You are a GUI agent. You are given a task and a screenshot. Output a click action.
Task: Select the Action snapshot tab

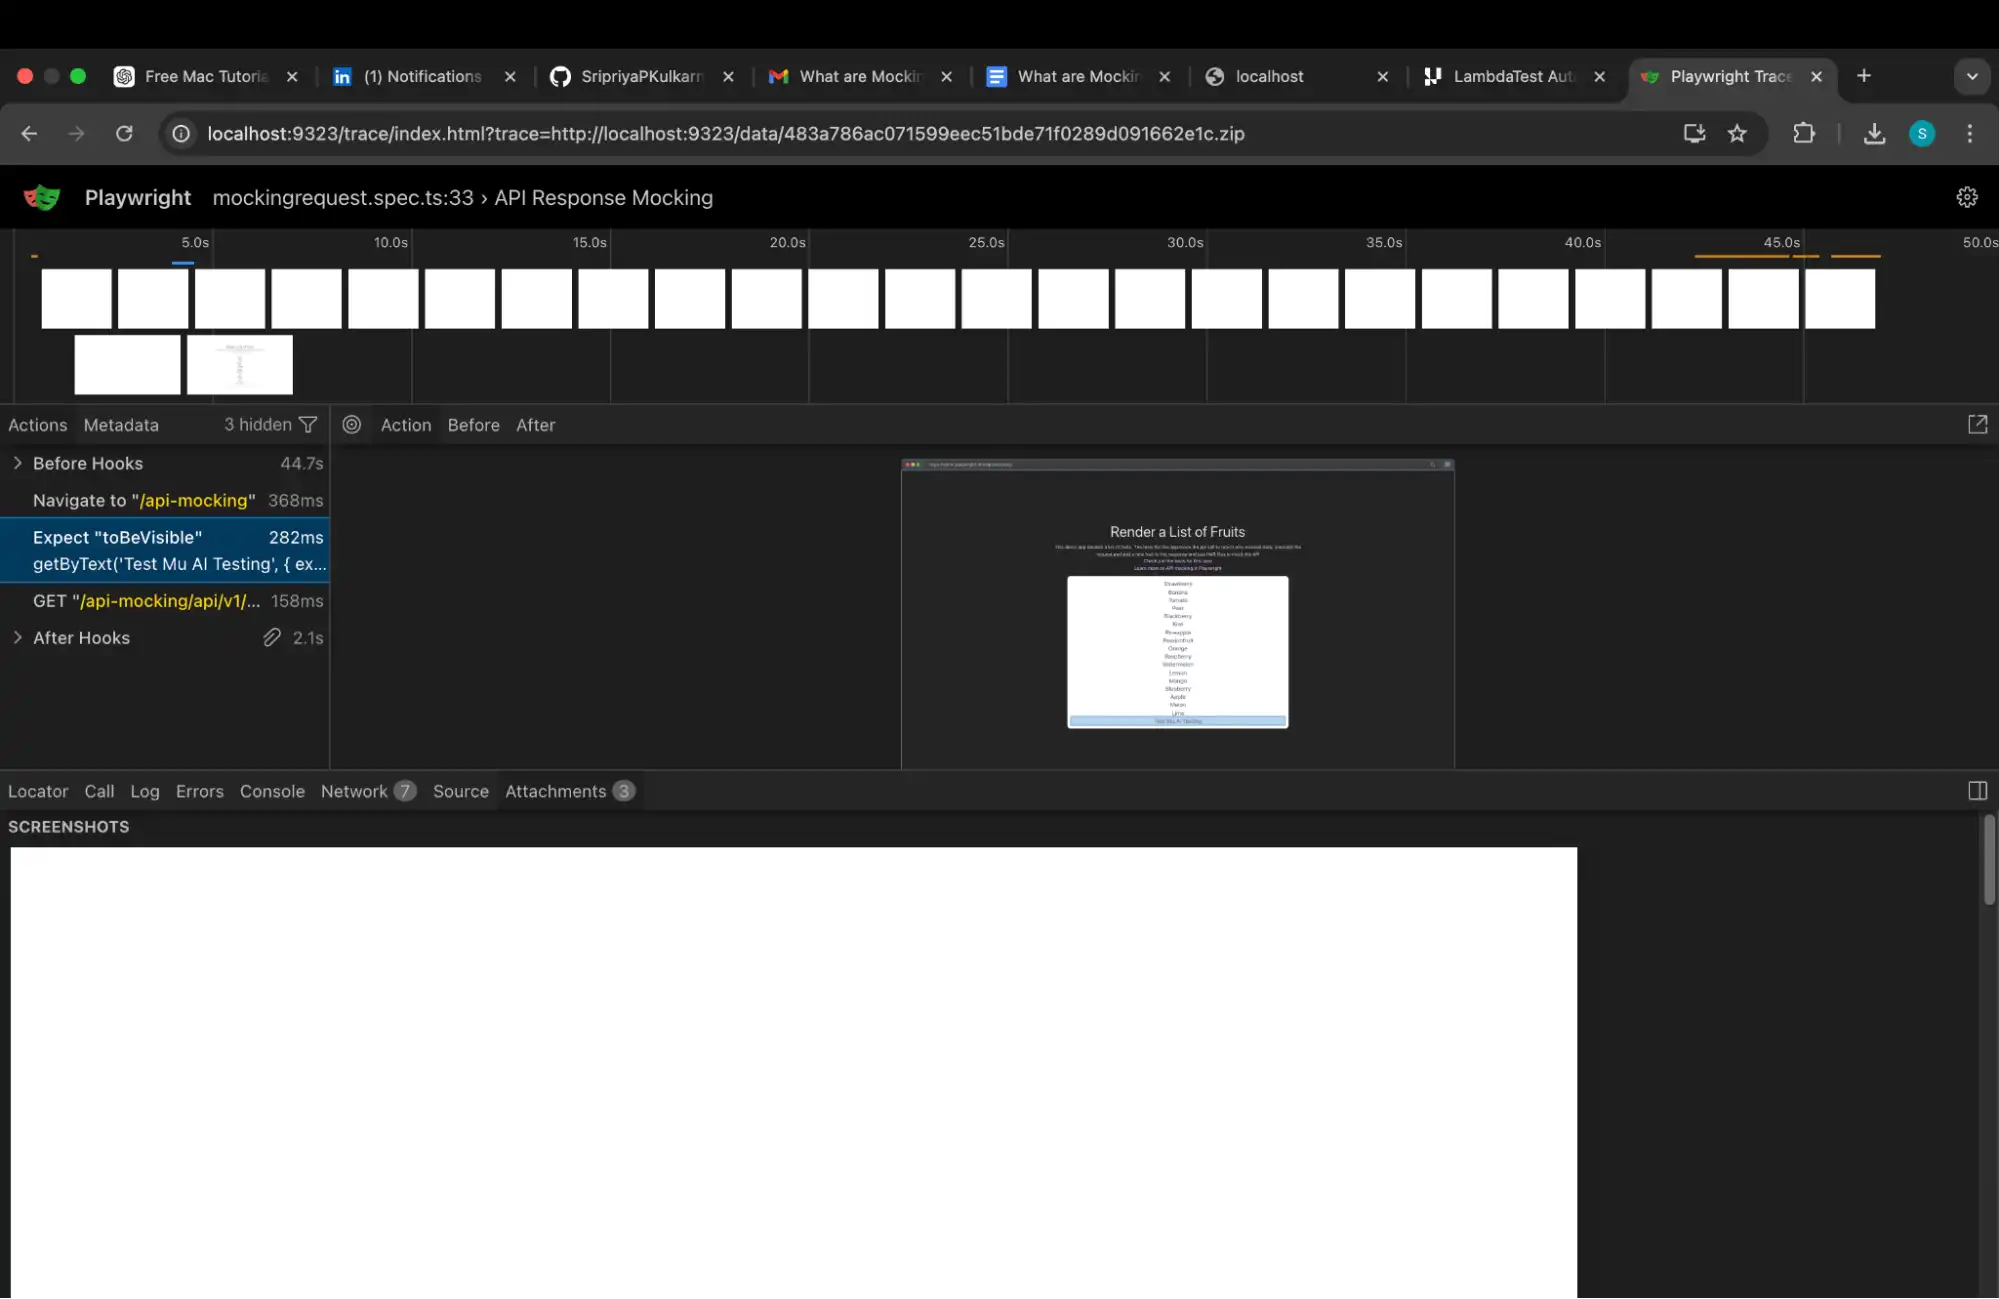tap(406, 425)
